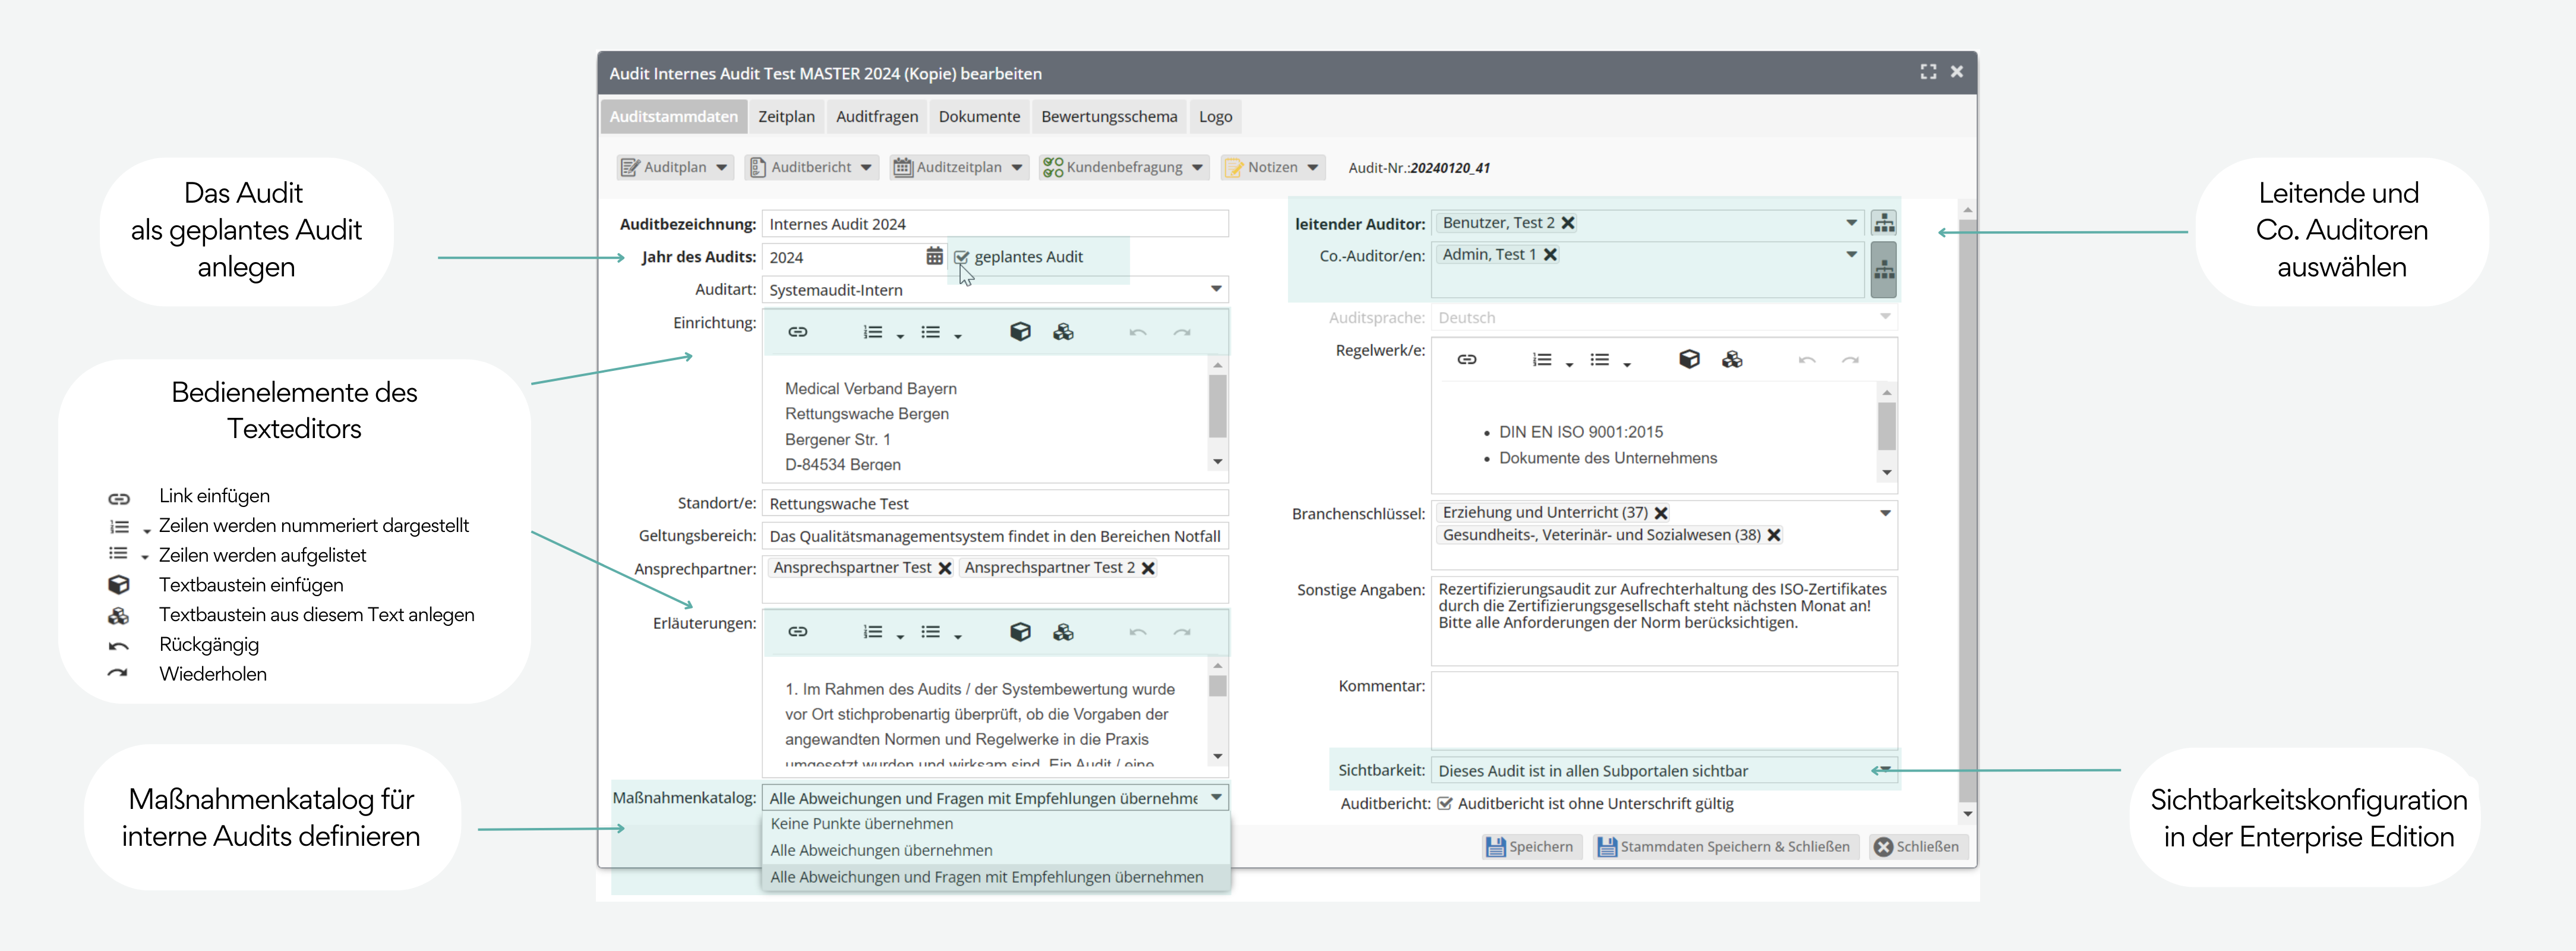Open the Kundenbefragung dropdown button
Image resolution: width=2576 pixels, height=951 pixels.
(1124, 167)
